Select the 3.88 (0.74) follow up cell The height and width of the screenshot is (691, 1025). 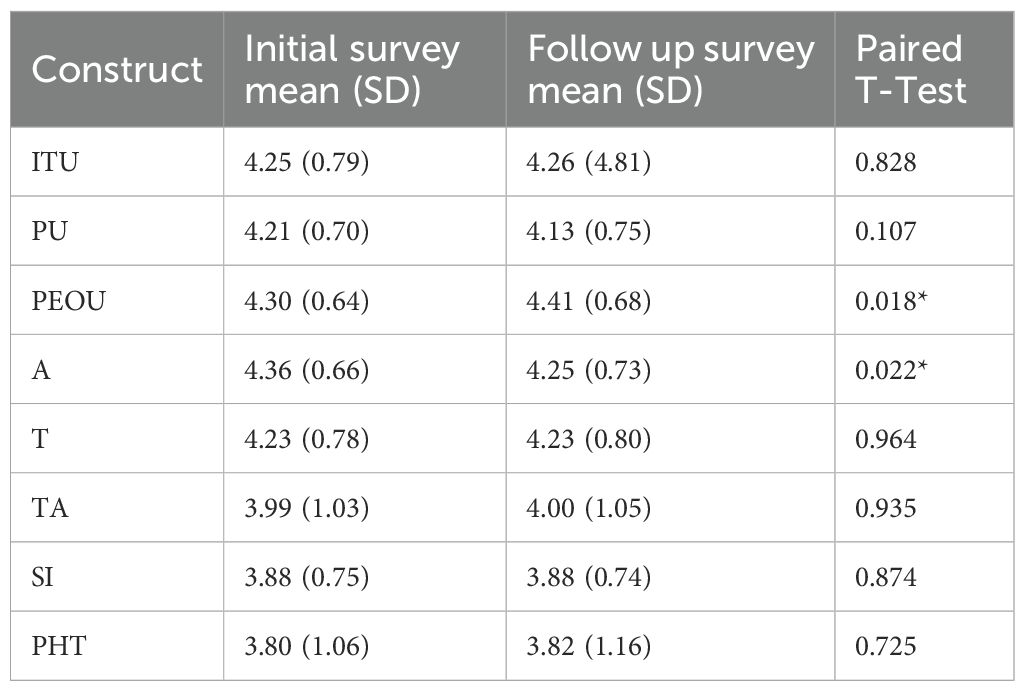(x=589, y=577)
